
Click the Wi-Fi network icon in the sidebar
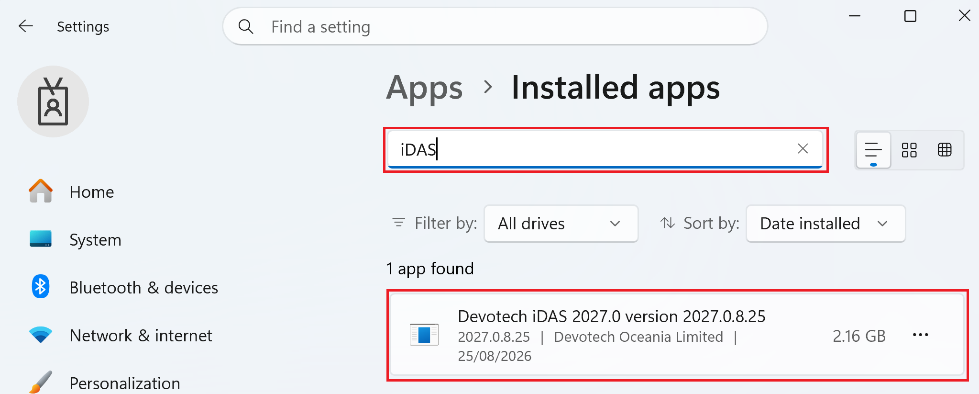pos(41,335)
